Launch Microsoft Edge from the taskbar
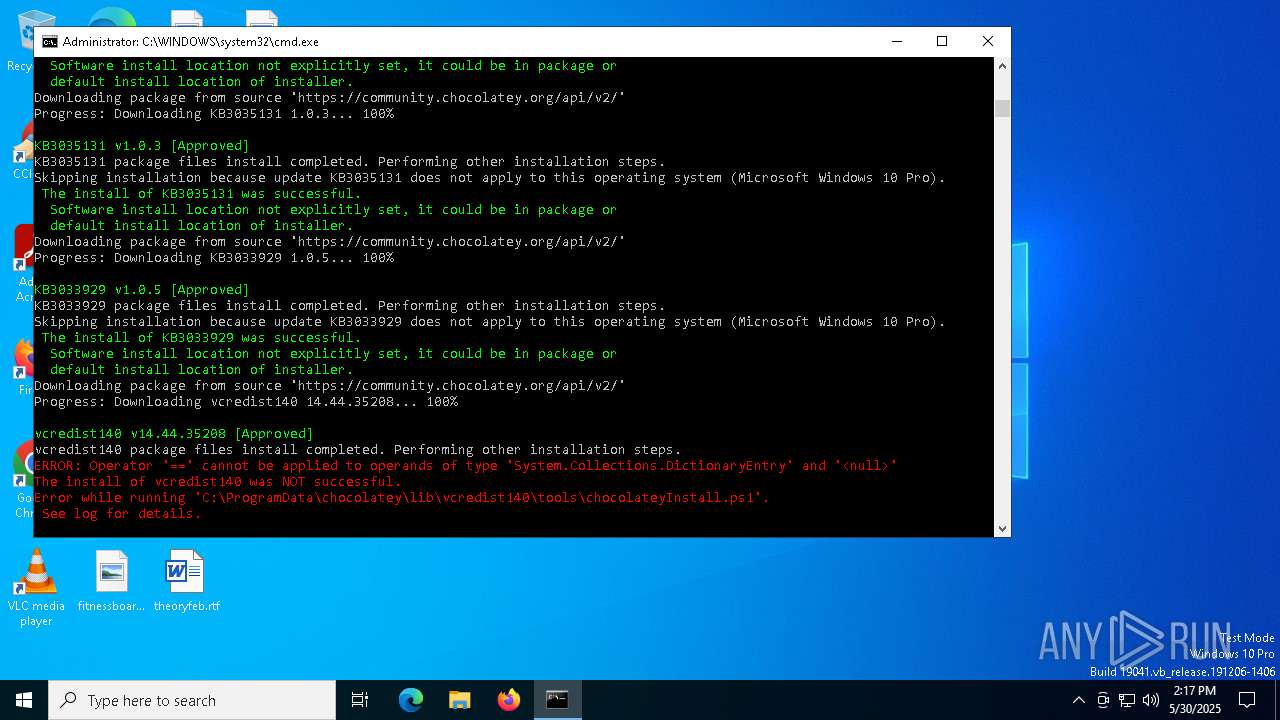 coord(411,700)
